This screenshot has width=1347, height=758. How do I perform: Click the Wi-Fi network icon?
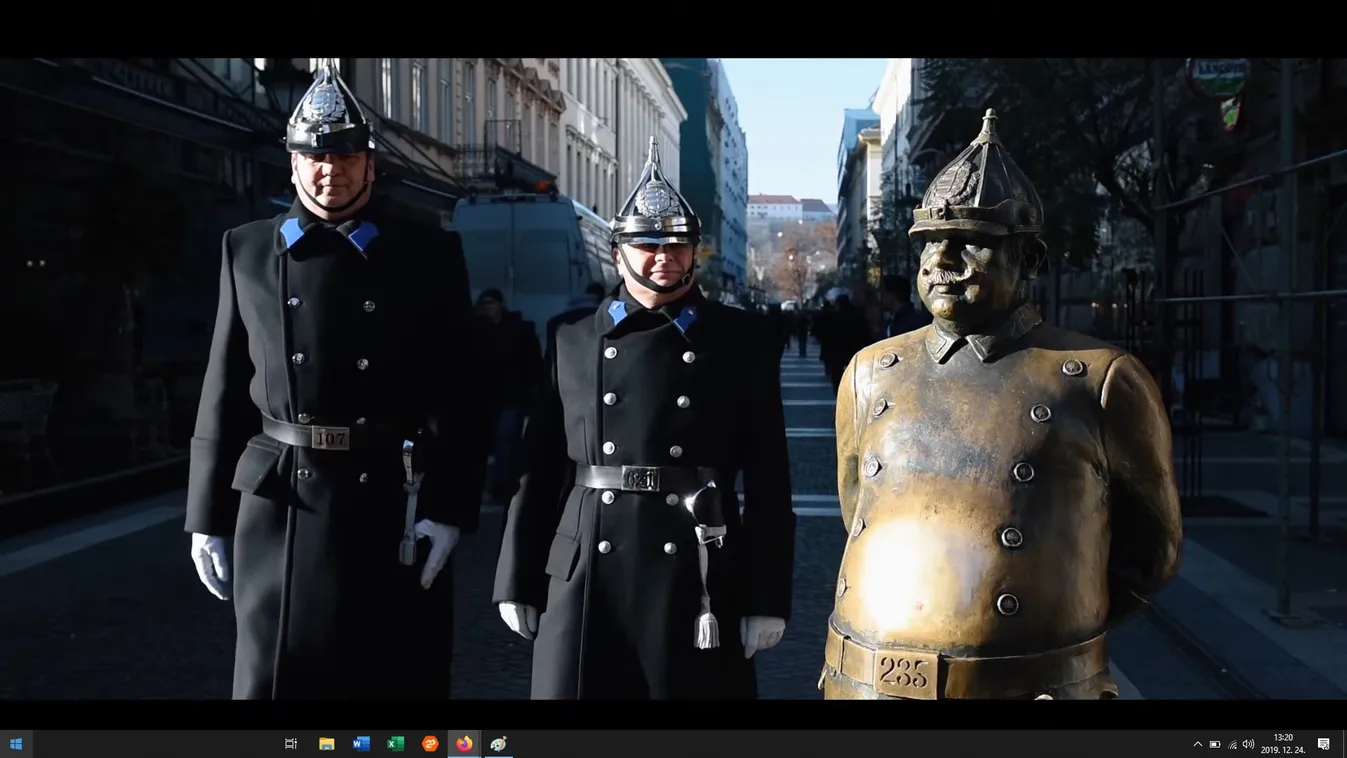[1231, 743]
